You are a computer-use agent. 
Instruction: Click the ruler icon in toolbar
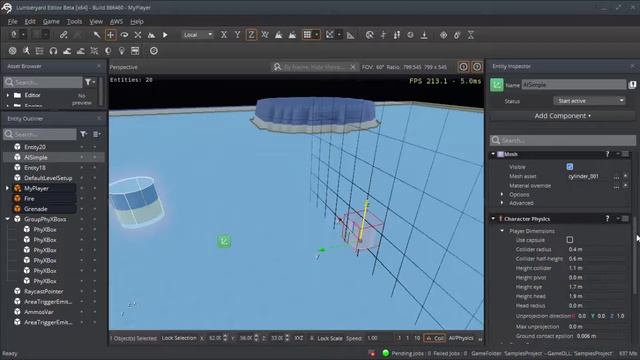[x=351, y=36]
